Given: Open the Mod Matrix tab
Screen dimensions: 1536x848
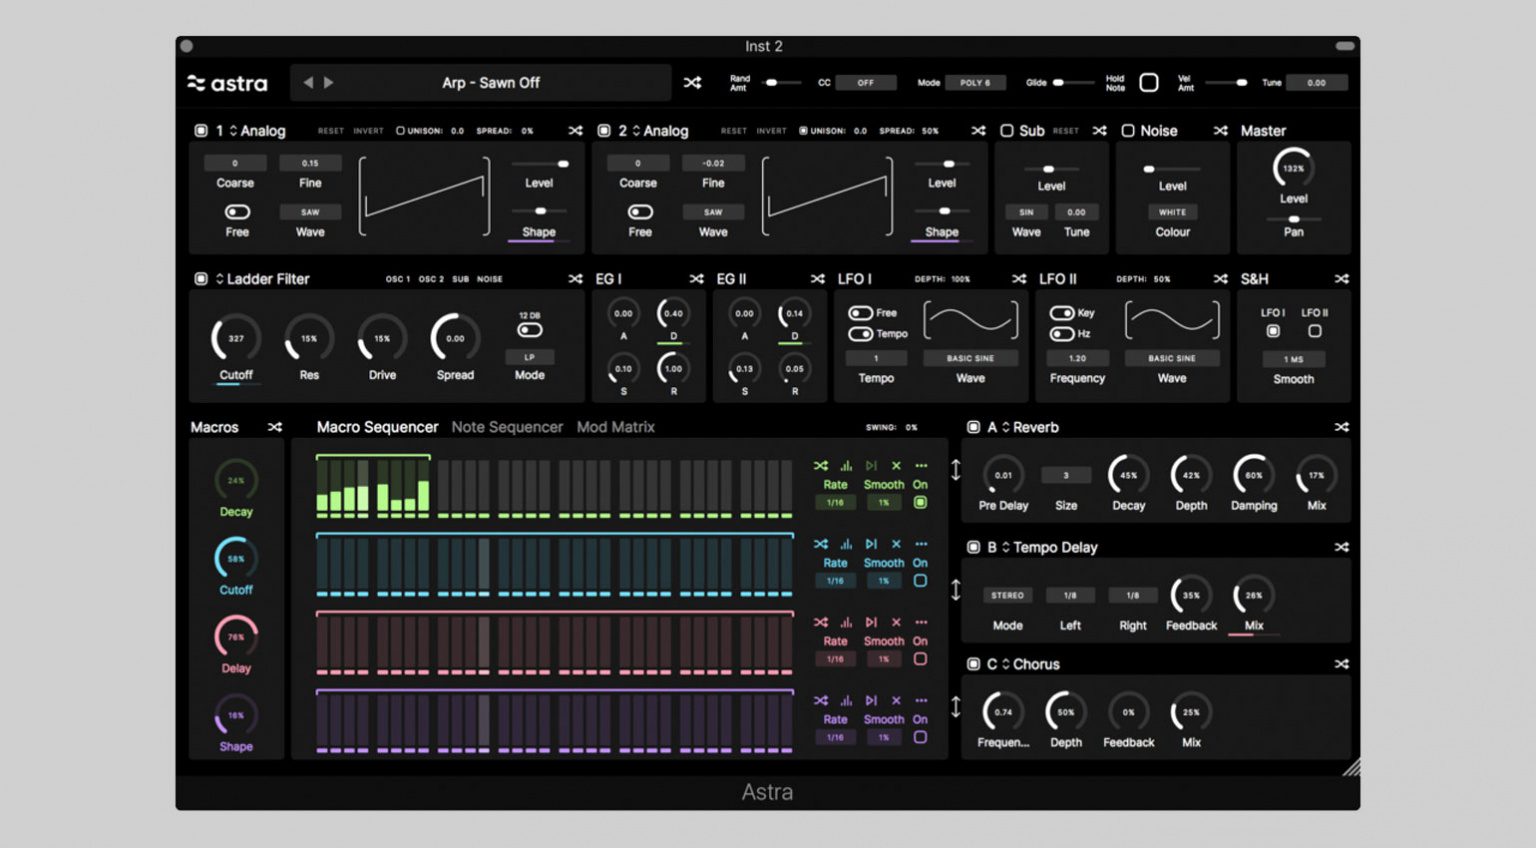Looking at the screenshot, I should click(x=616, y=427).
